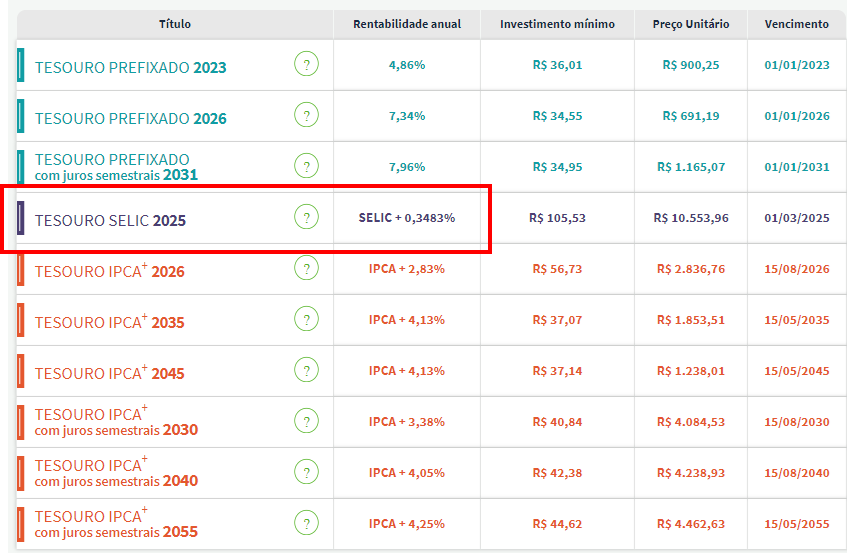Open Tesouro IPCA+ 2035 title link
Screen dimensions: 847x553
coord(110,323)
